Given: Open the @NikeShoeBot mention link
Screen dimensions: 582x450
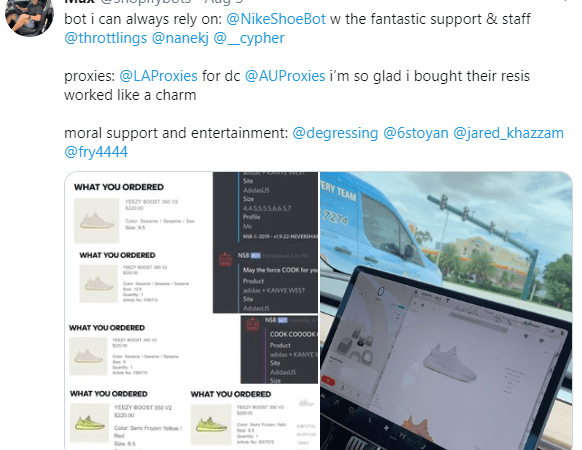Looking at the screenshot, I should point(276,19).
